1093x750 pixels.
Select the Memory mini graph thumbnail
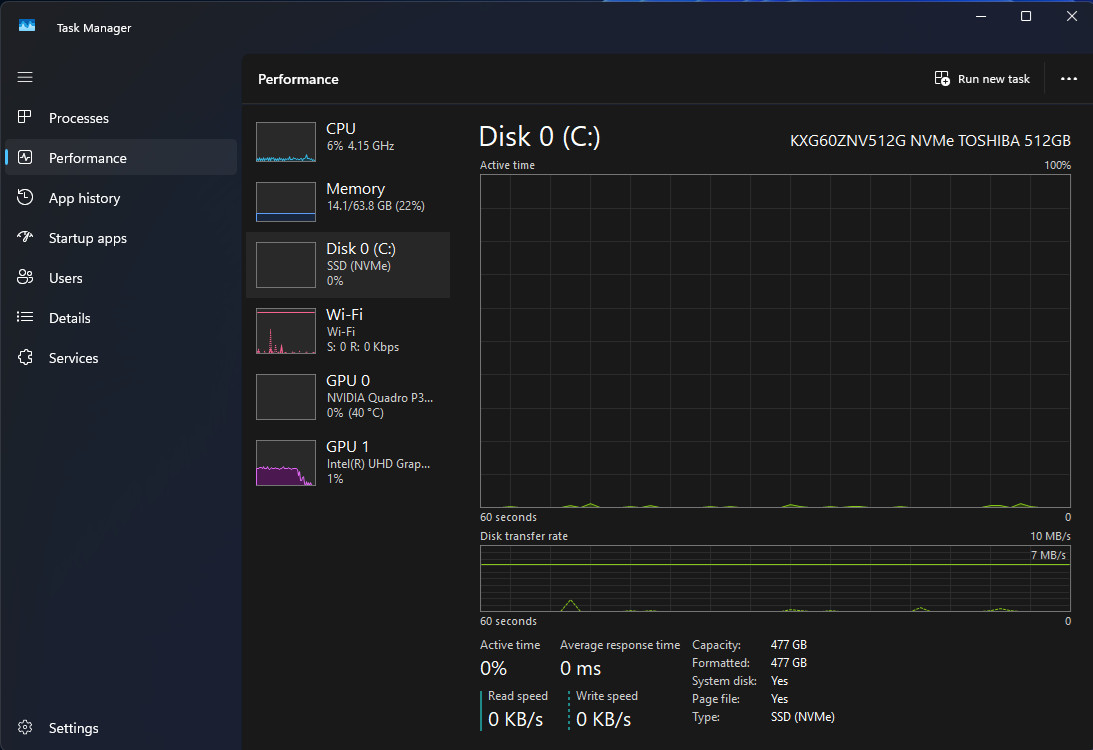click(x=286, y=202)
